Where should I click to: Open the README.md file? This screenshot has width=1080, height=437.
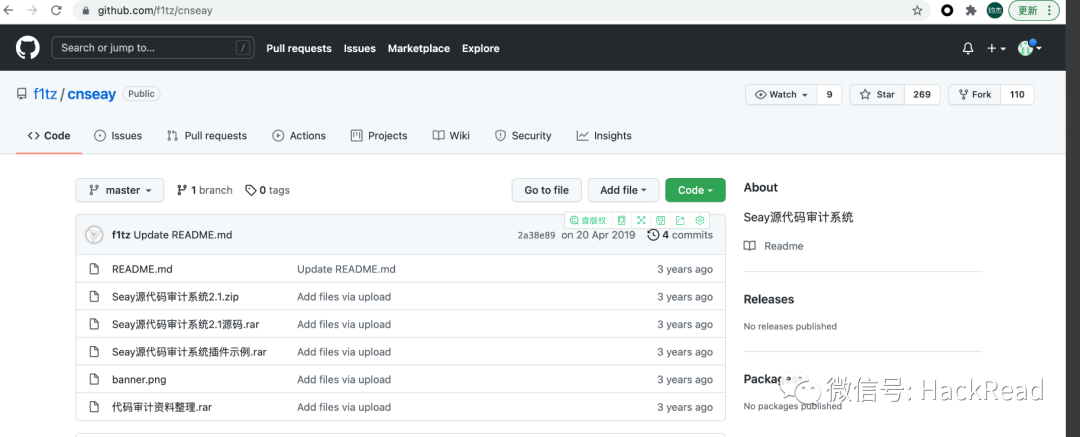point(142,270)
